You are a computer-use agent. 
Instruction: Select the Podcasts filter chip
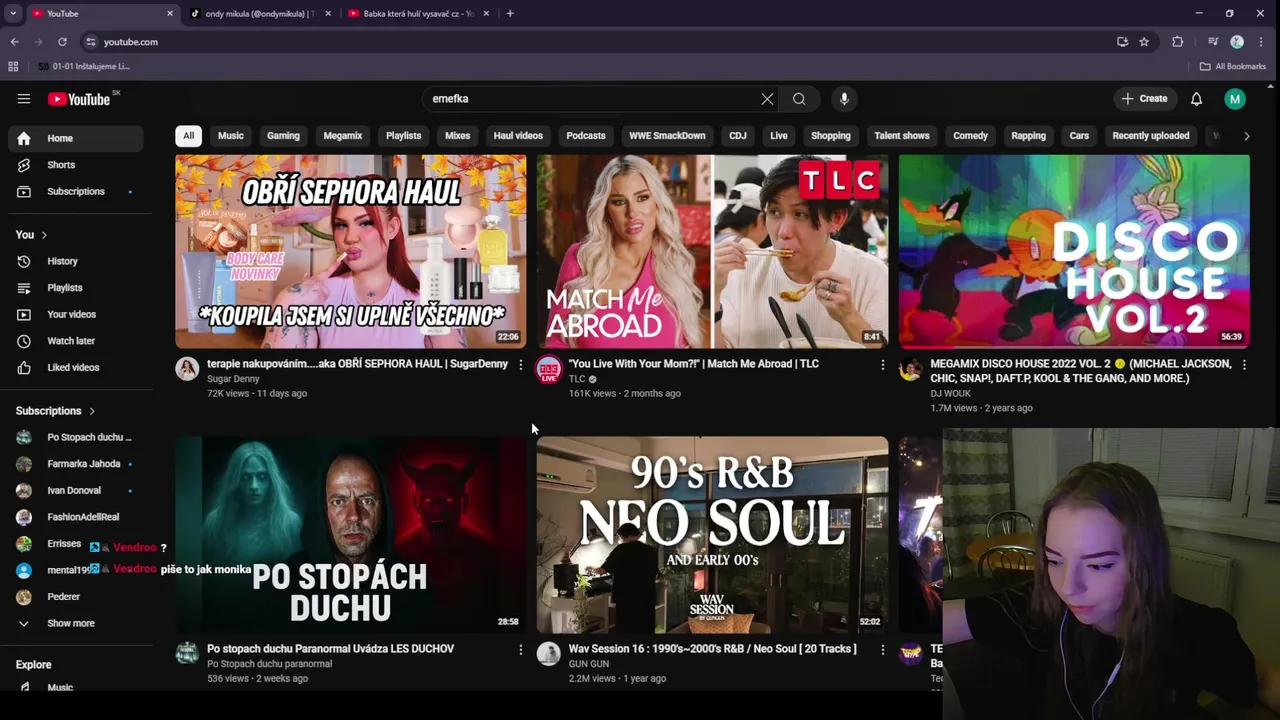[x=586, y=136]
